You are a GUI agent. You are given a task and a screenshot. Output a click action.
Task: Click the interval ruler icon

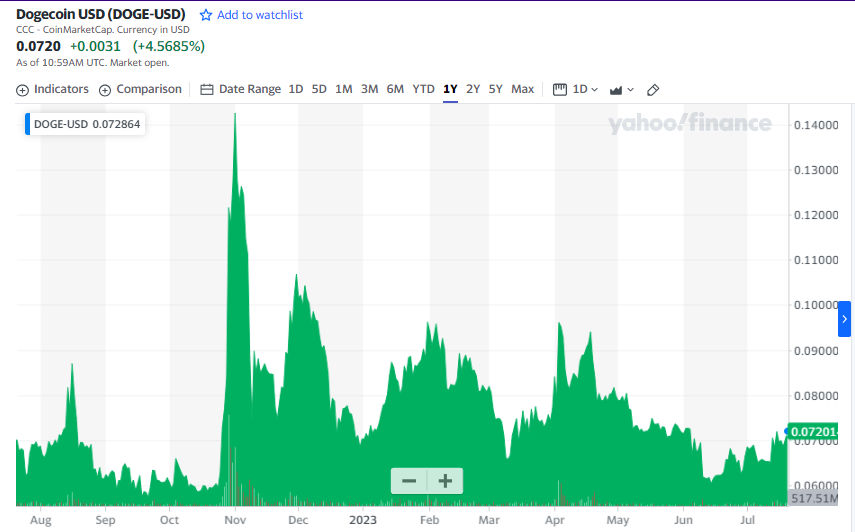[x=560, y=89]
